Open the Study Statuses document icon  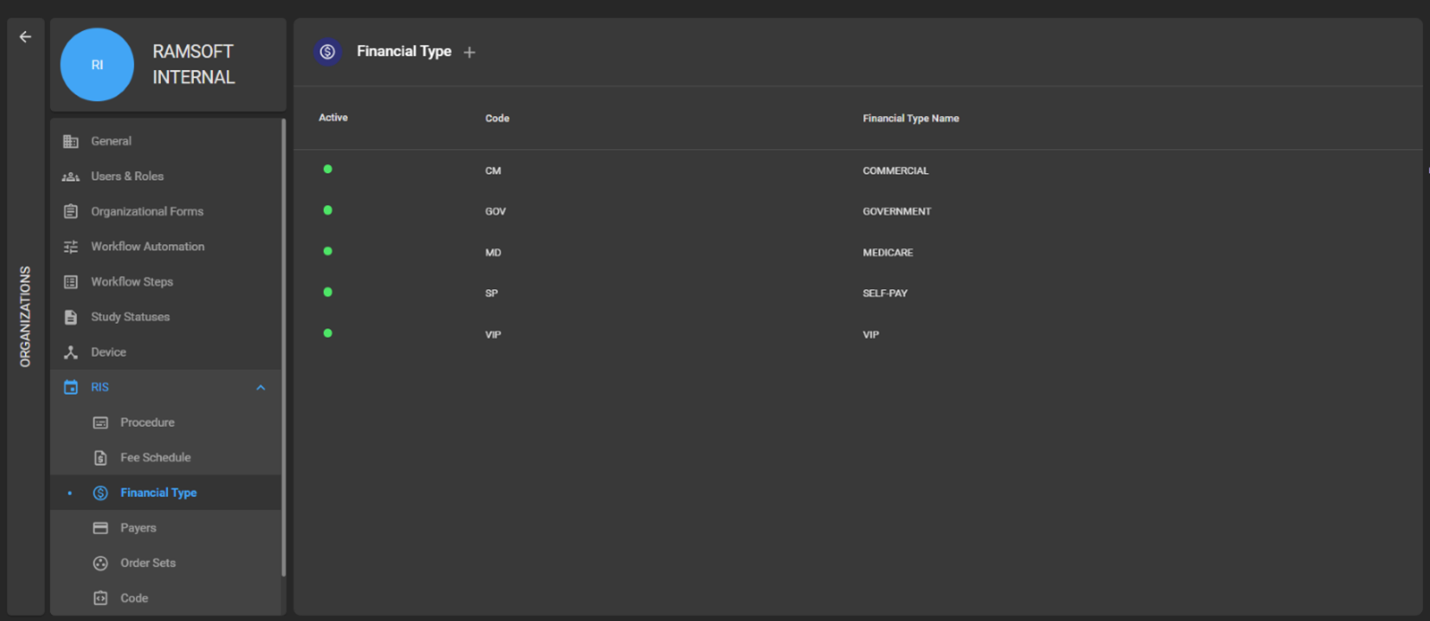70,316
